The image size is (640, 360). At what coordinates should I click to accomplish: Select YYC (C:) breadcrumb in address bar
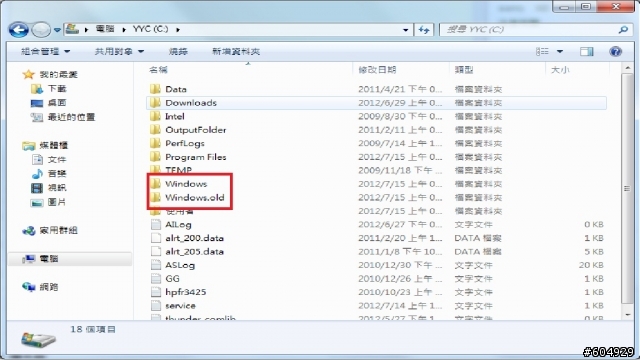[151, 29]
